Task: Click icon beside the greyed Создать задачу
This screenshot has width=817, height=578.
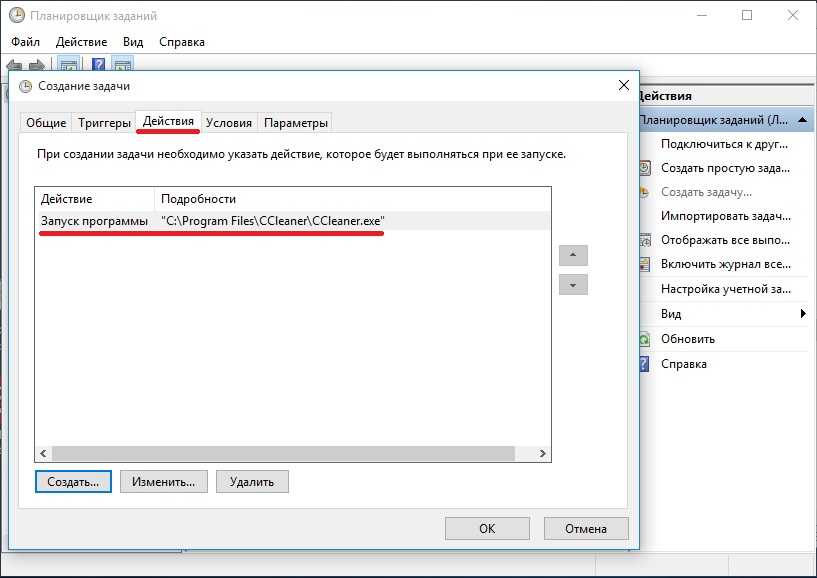Action: coord(645,192)
